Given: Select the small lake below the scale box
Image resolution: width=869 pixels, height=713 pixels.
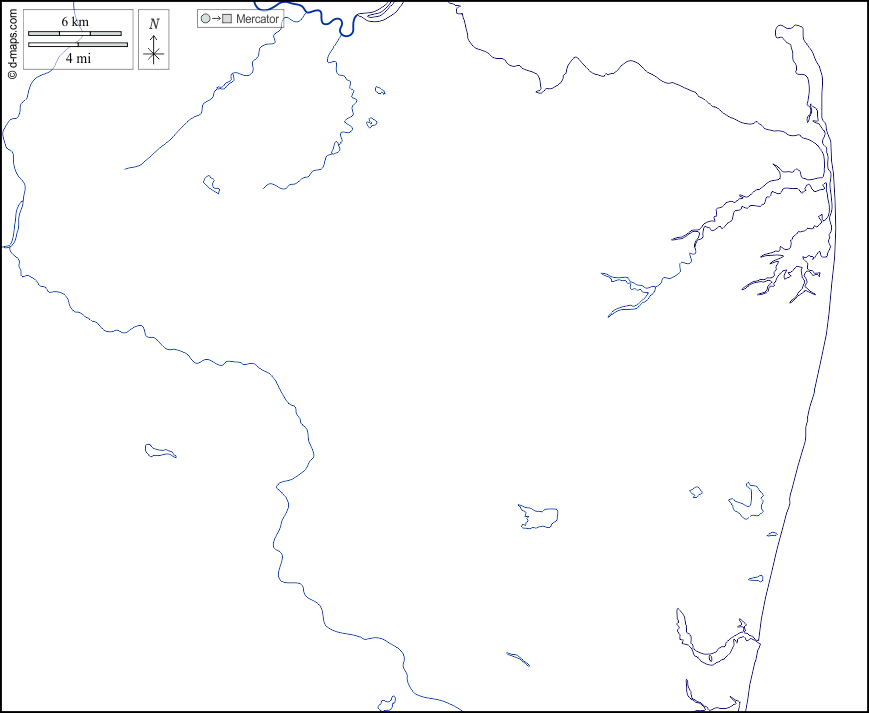Looking at the screenshot, I should click(211, 184).
